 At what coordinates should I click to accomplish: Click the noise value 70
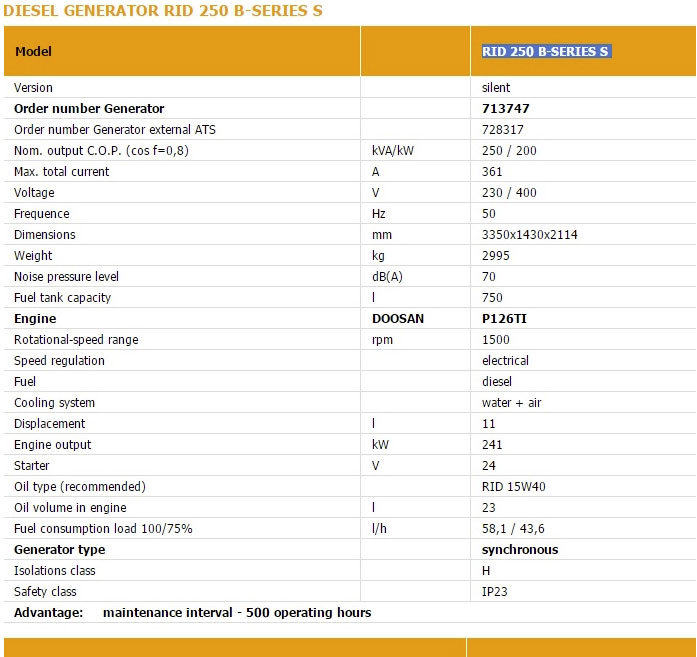point(489,276)
